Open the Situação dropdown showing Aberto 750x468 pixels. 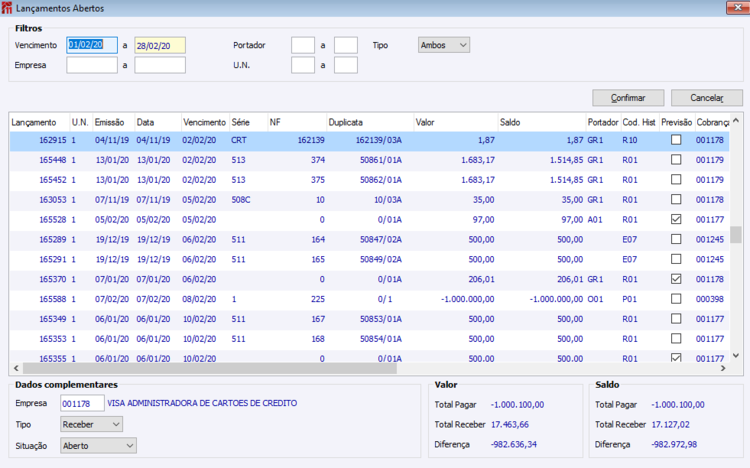click(x=98, y=445)
